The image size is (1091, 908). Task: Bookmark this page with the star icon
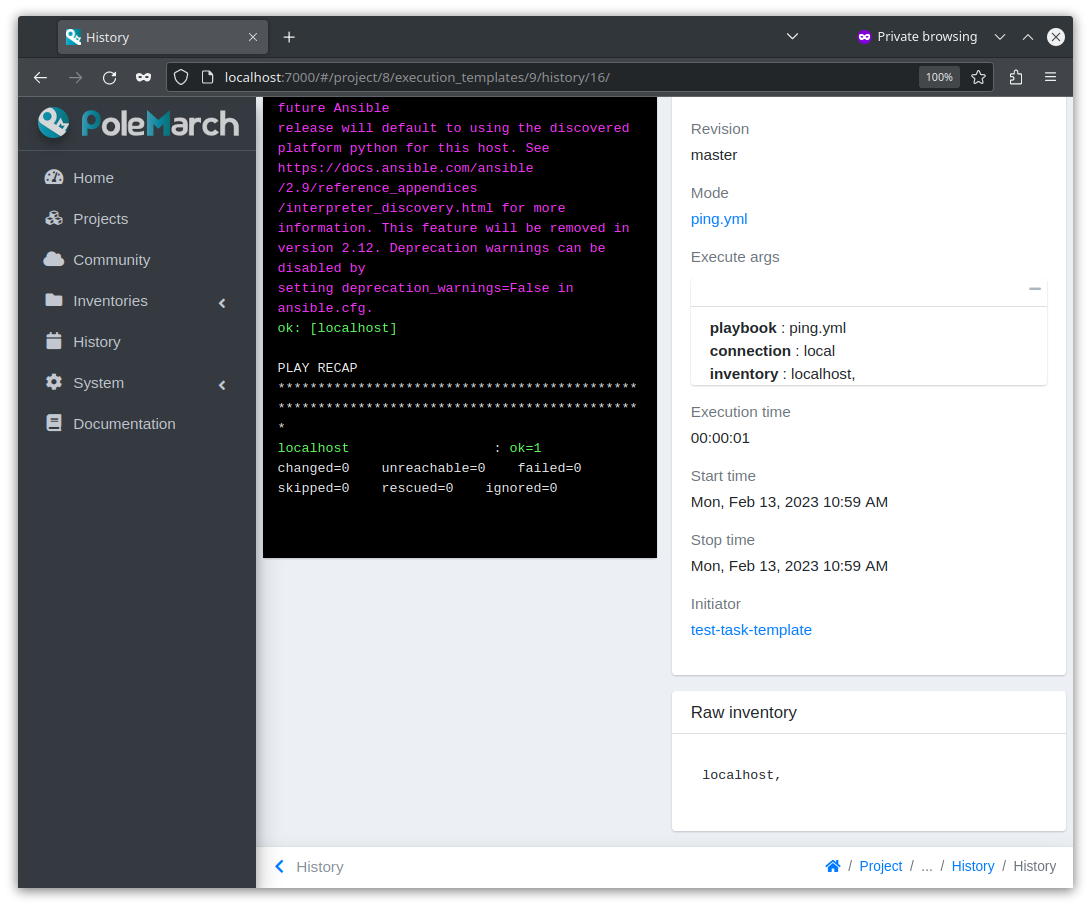pos(978,77)
